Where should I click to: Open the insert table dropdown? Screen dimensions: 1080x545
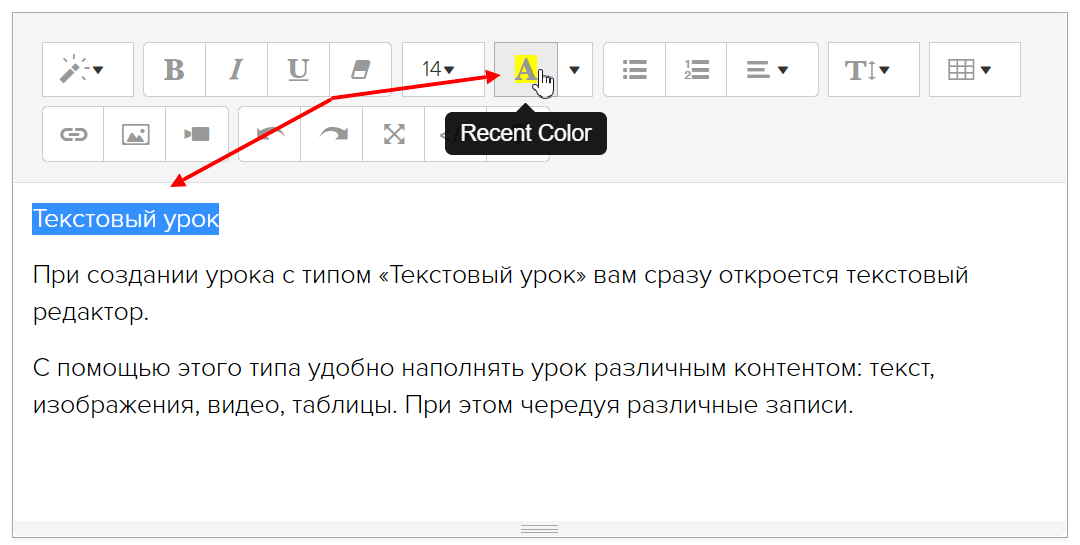point(969,70)
